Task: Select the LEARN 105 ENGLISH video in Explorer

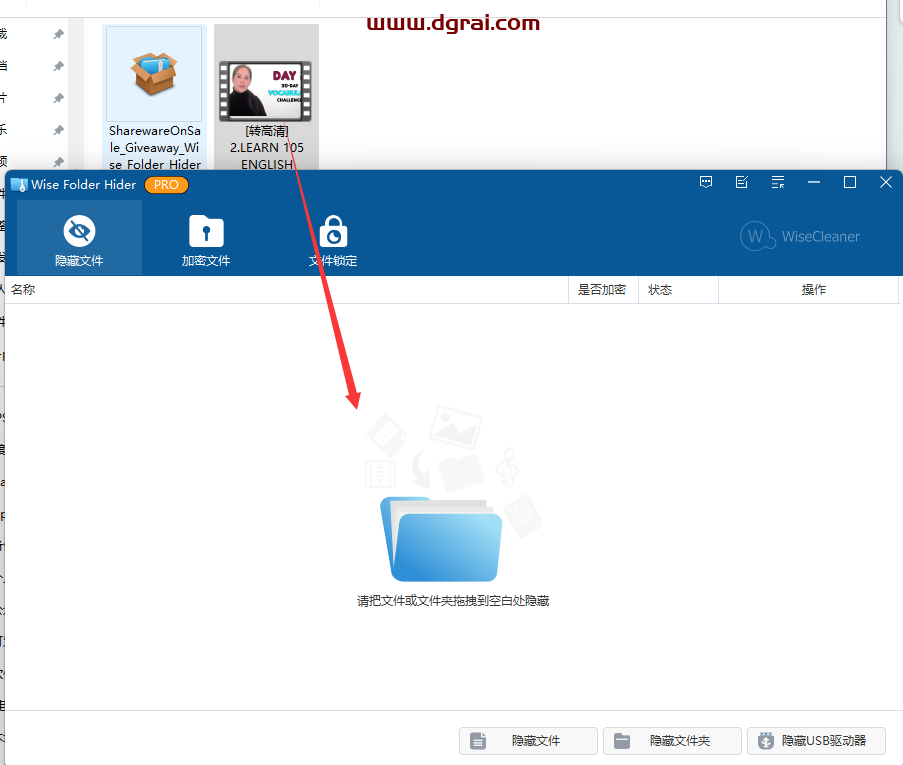Action: tap(266, 98)
